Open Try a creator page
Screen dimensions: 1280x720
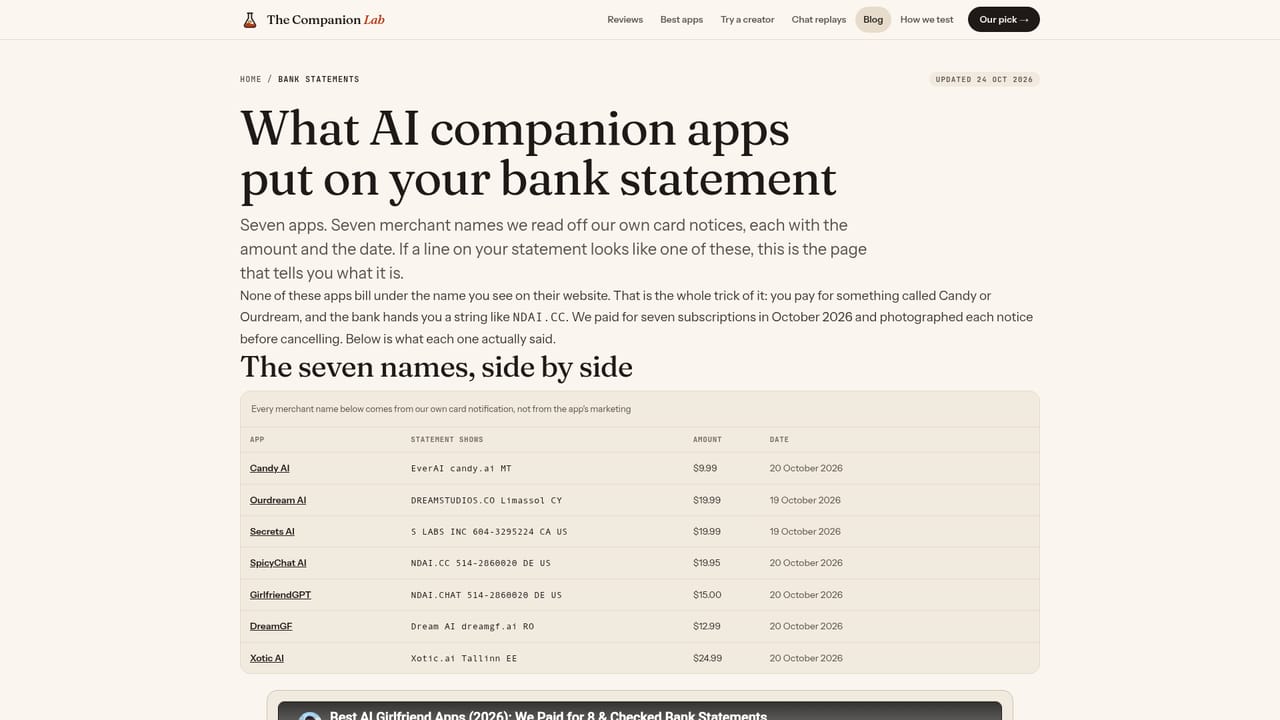747,19
